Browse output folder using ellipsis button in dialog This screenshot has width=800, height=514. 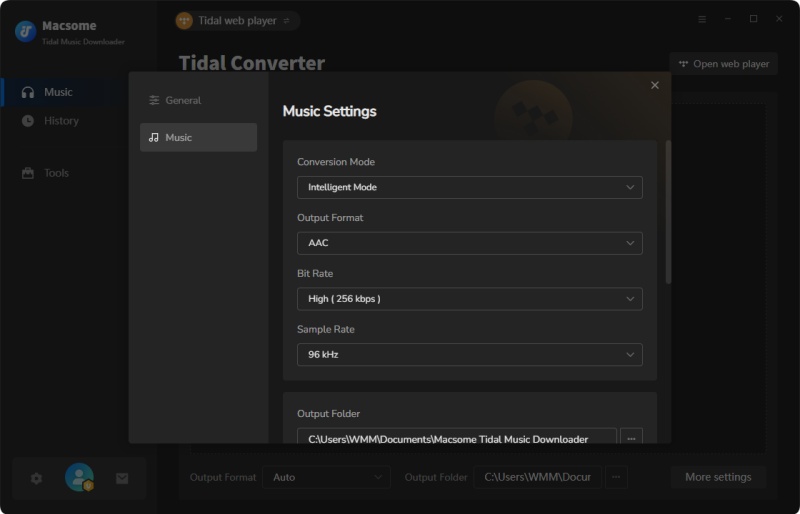point(631,438)
